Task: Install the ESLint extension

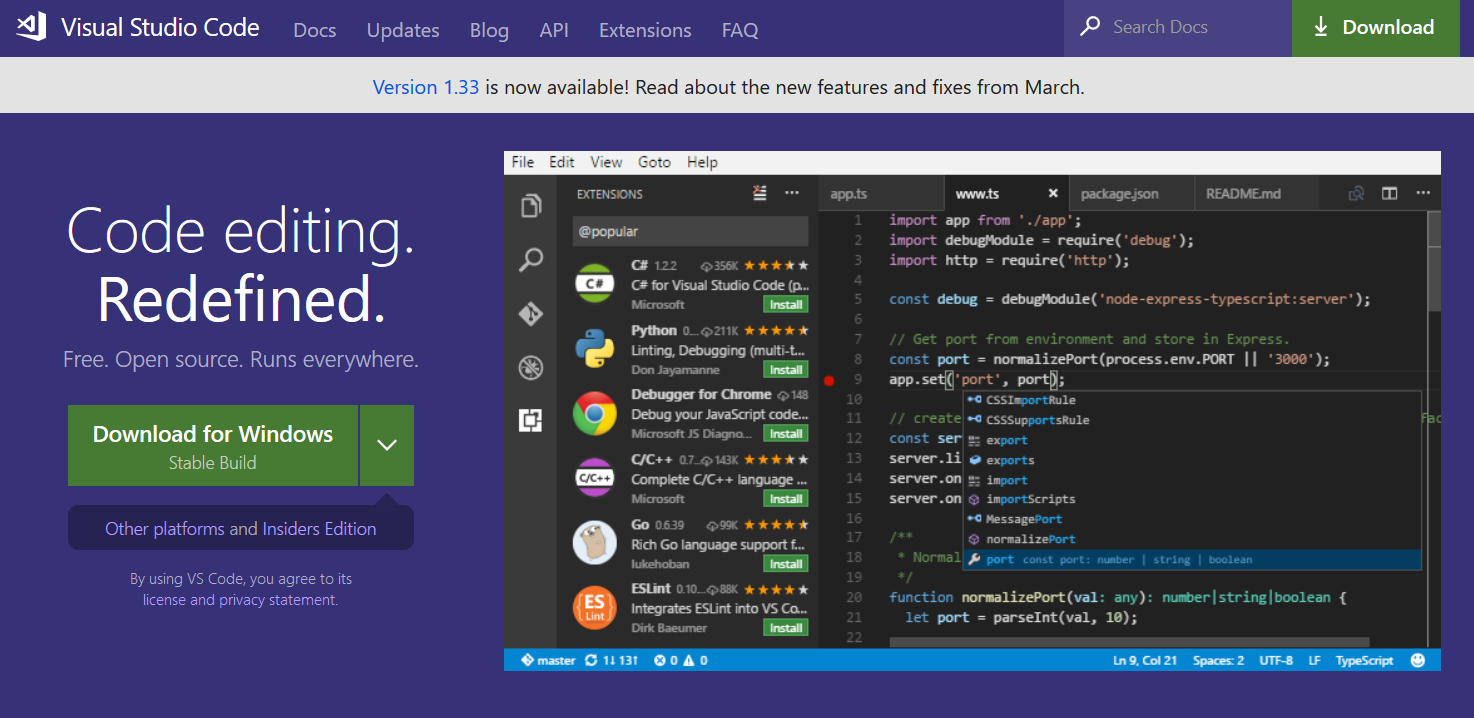Action: pyautogui.click(x=786, y=628)
